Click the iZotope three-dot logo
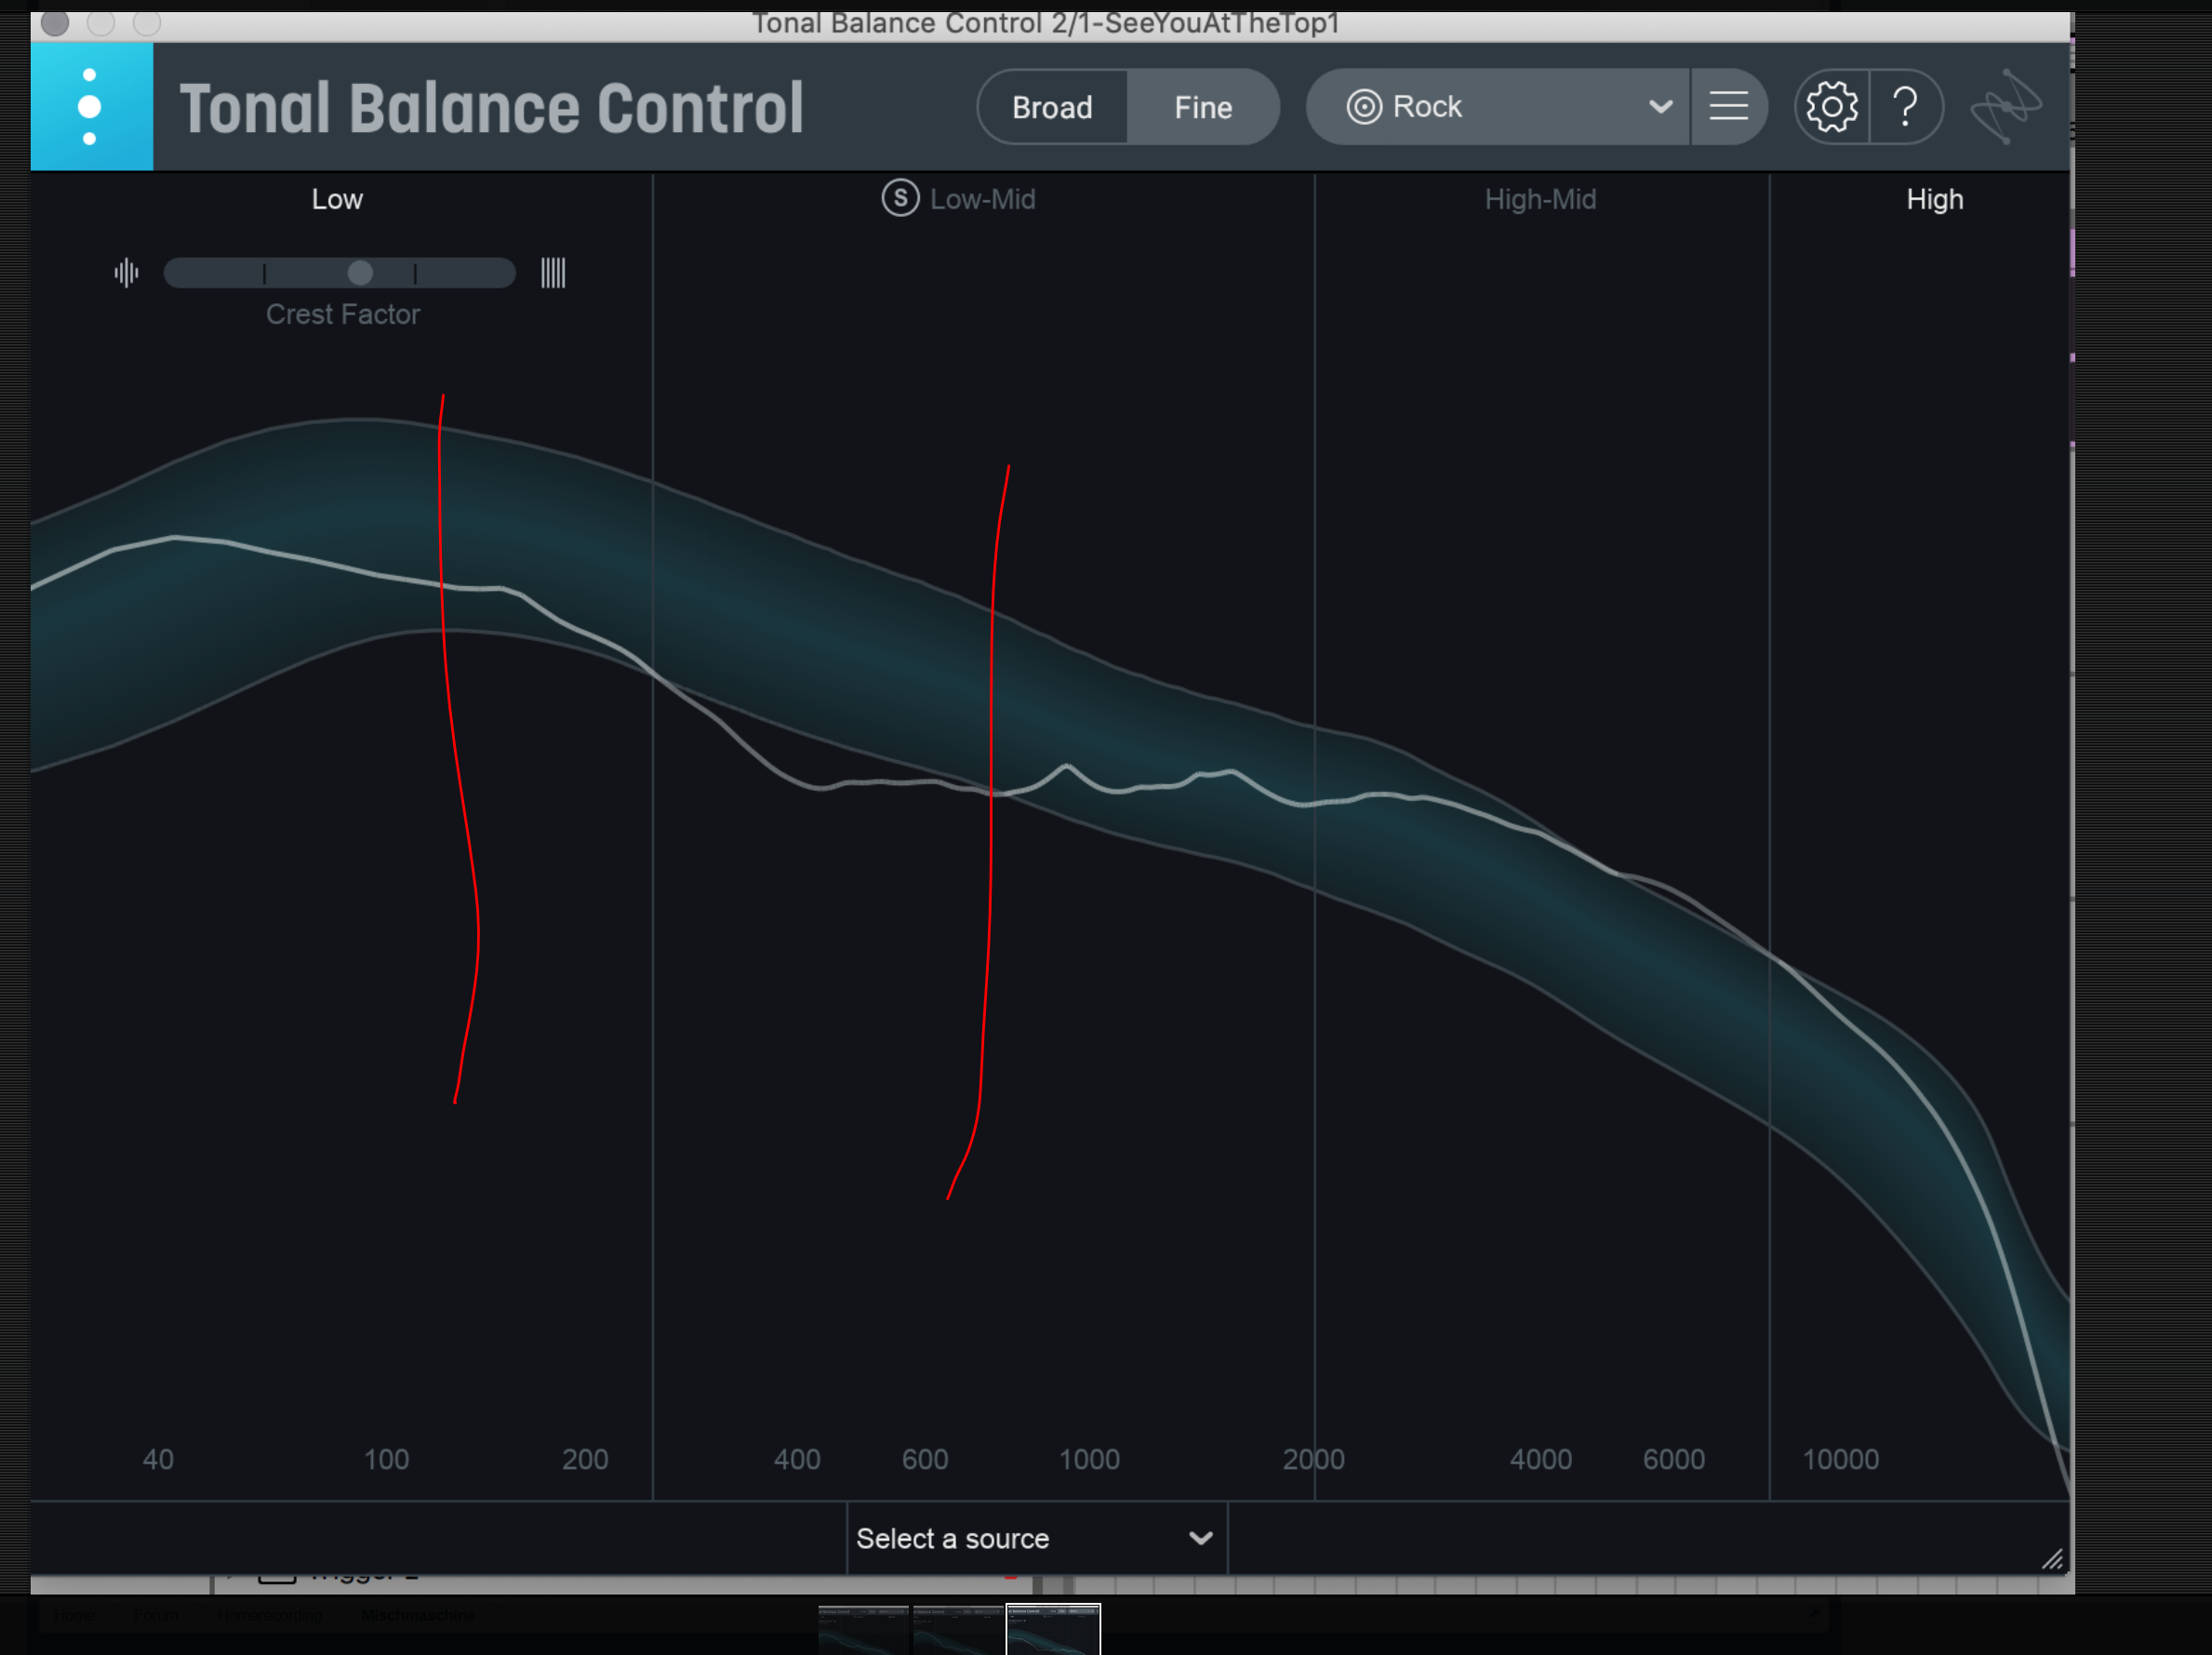2212x1655 pixels. coord(91,107)
